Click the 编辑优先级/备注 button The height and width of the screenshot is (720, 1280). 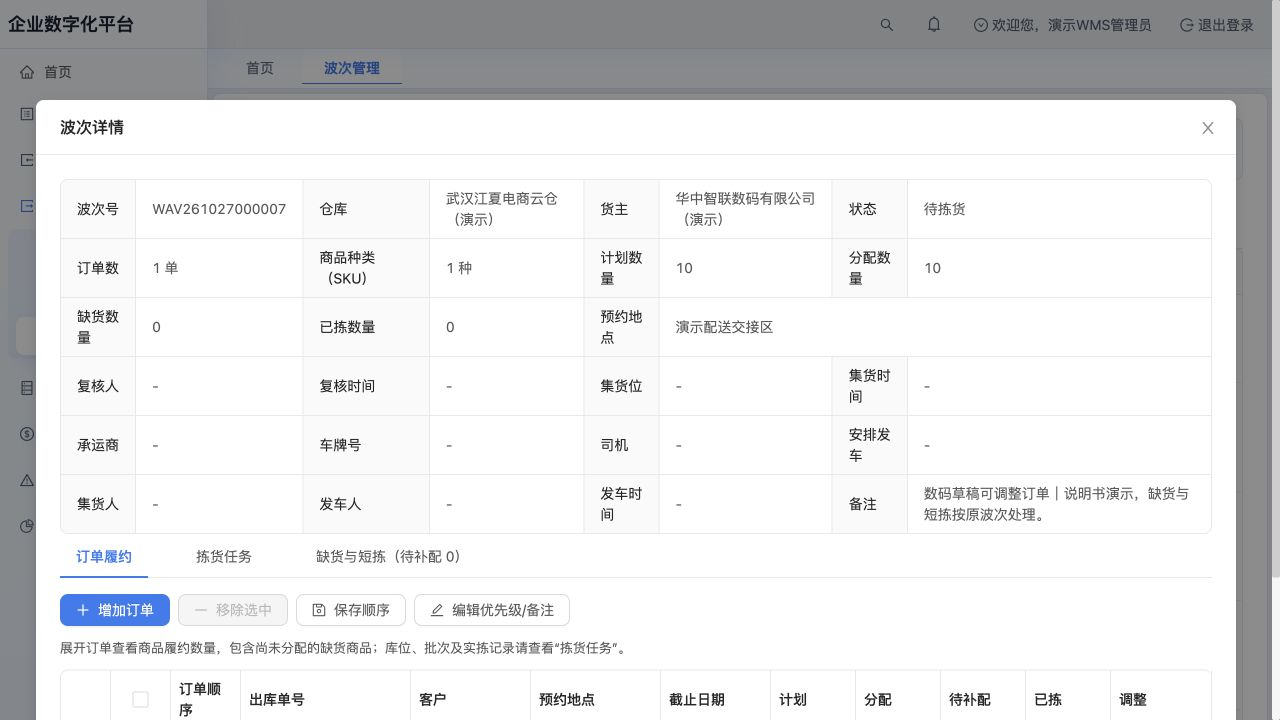pos(492,610)
